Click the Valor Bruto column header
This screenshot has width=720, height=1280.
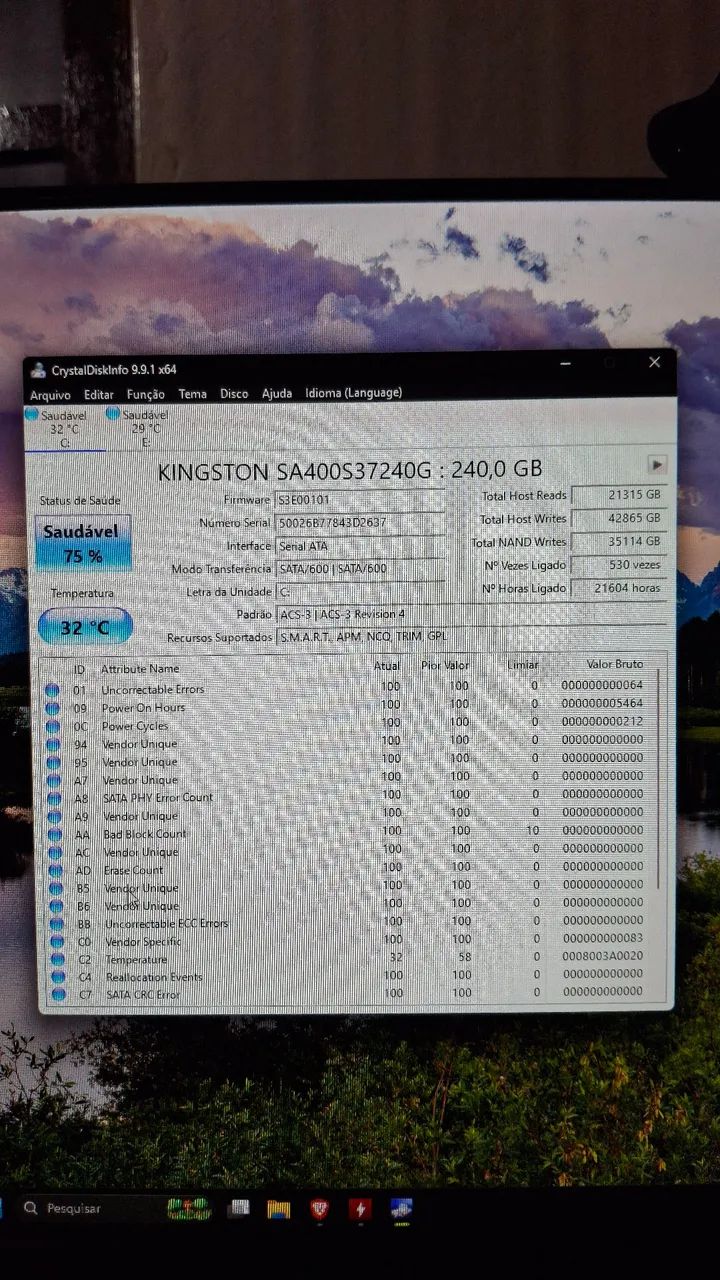615,664
